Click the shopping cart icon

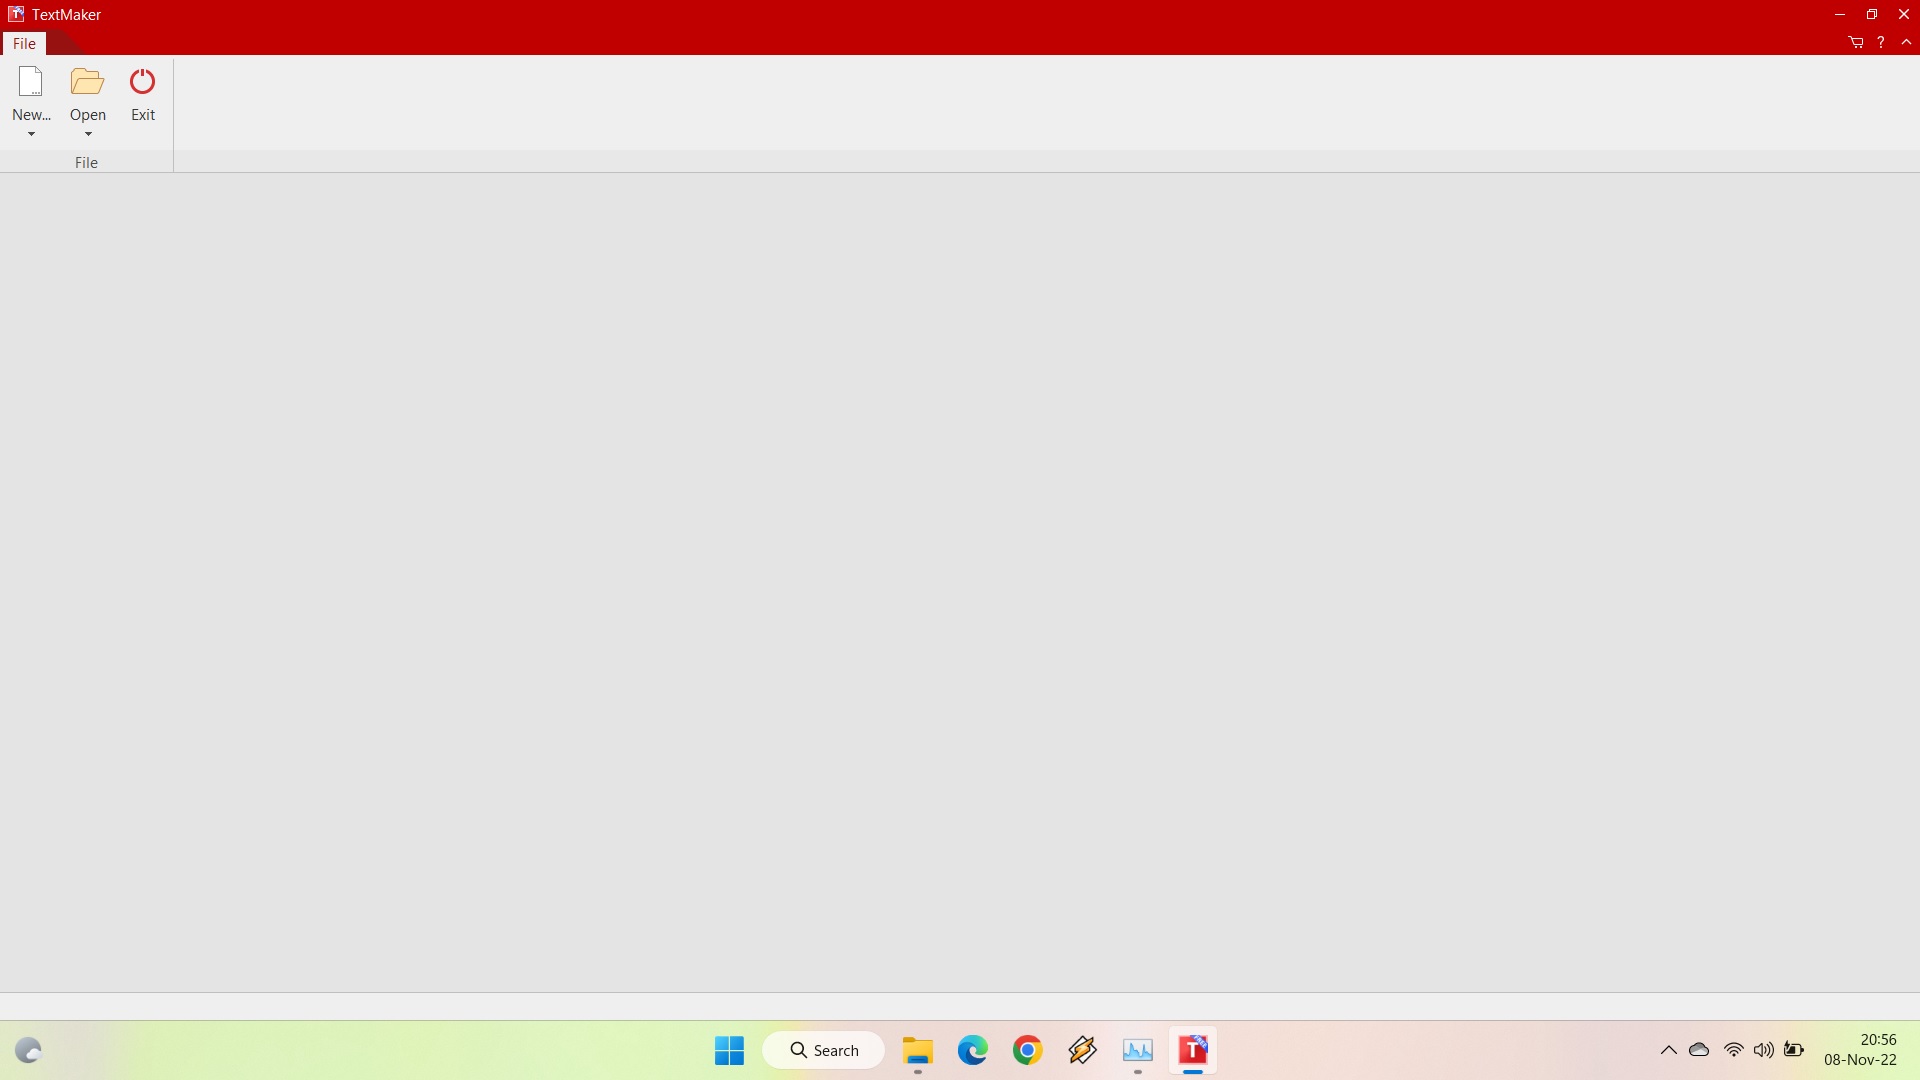1856,42
